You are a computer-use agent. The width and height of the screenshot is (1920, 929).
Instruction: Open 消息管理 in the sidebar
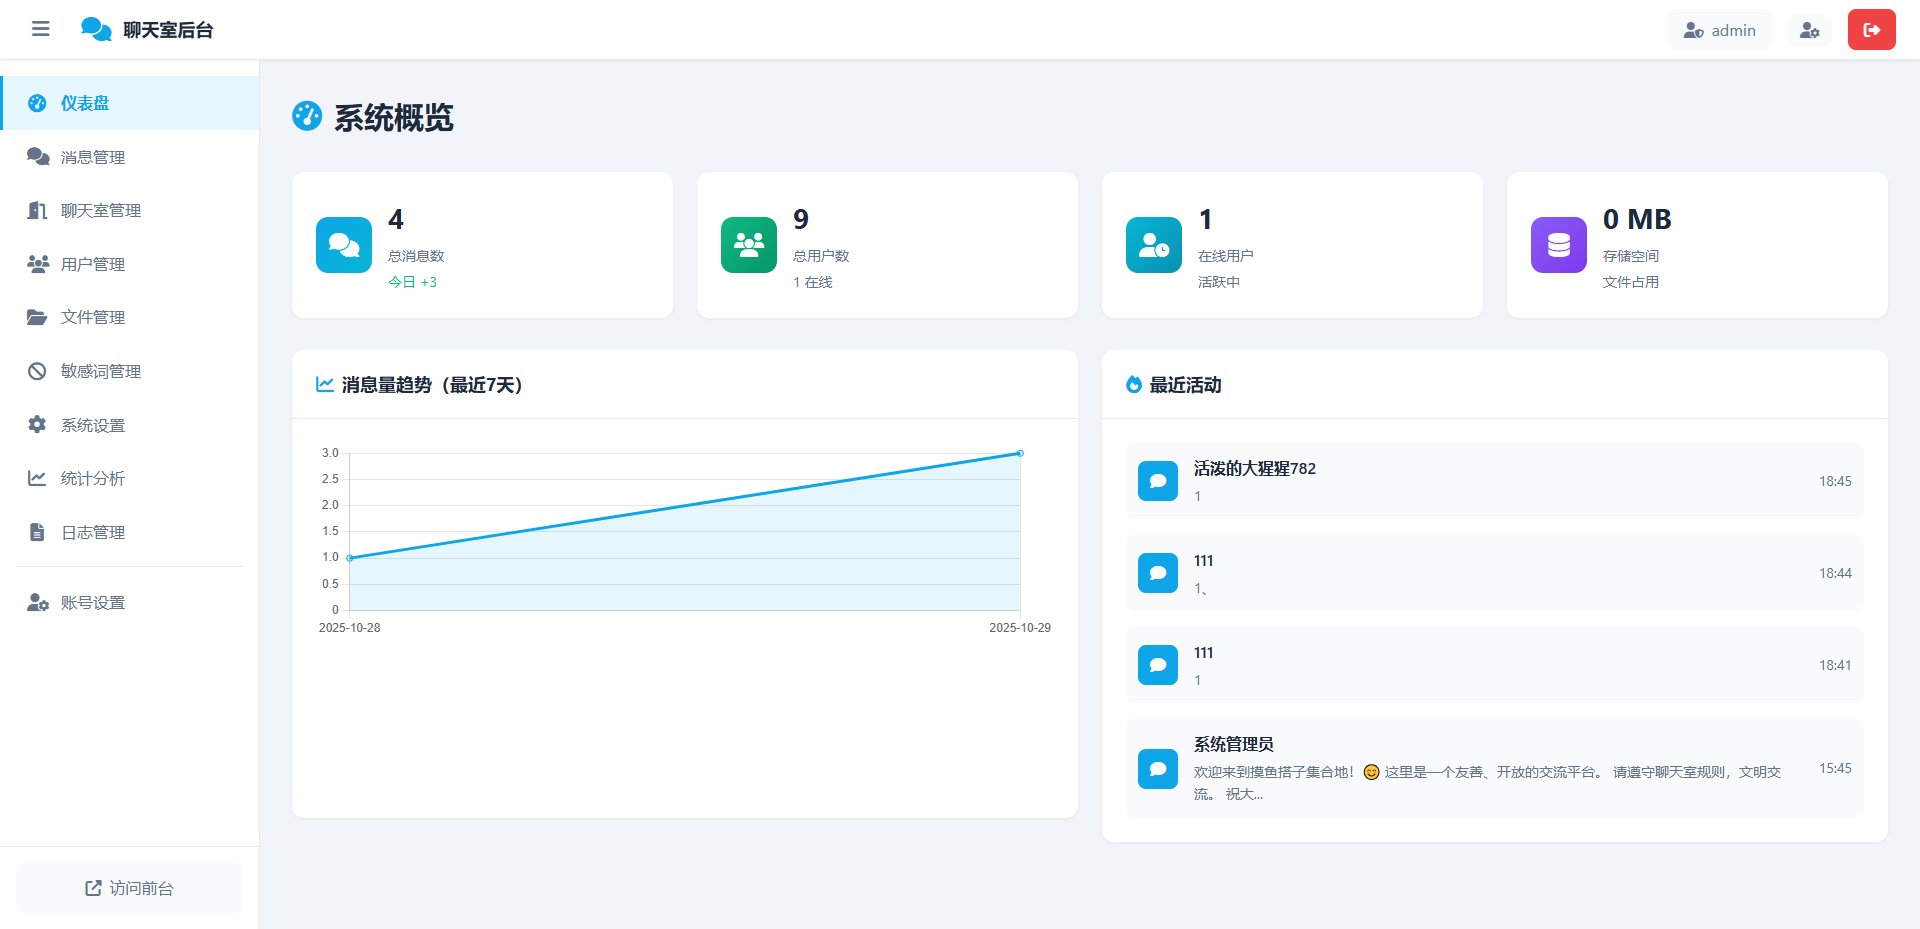click(x=92, y=157)
